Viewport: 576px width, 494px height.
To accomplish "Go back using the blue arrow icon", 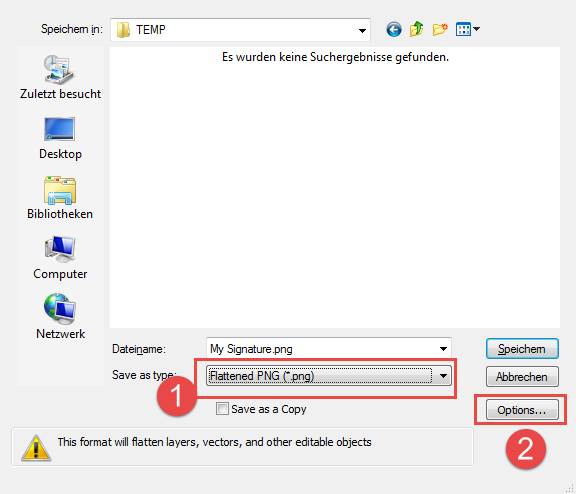I will point(394,29).
